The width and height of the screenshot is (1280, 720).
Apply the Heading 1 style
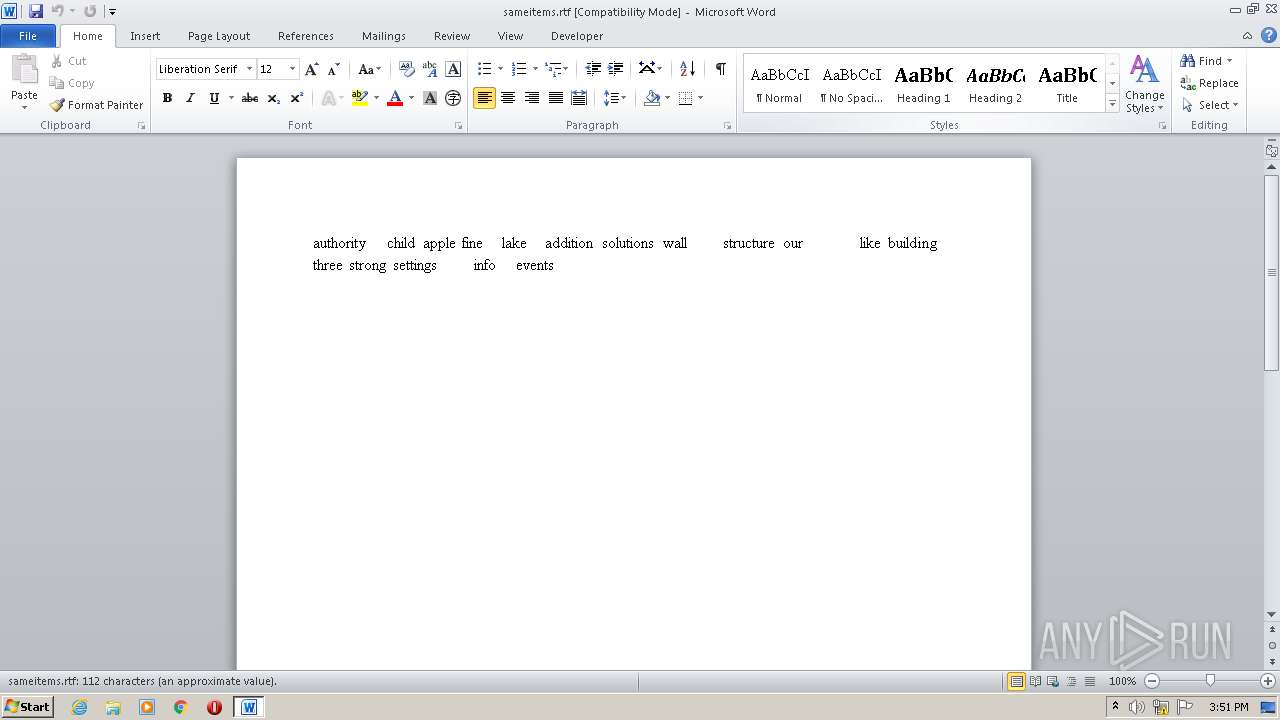pyautogui.click(x=923, y=84)
